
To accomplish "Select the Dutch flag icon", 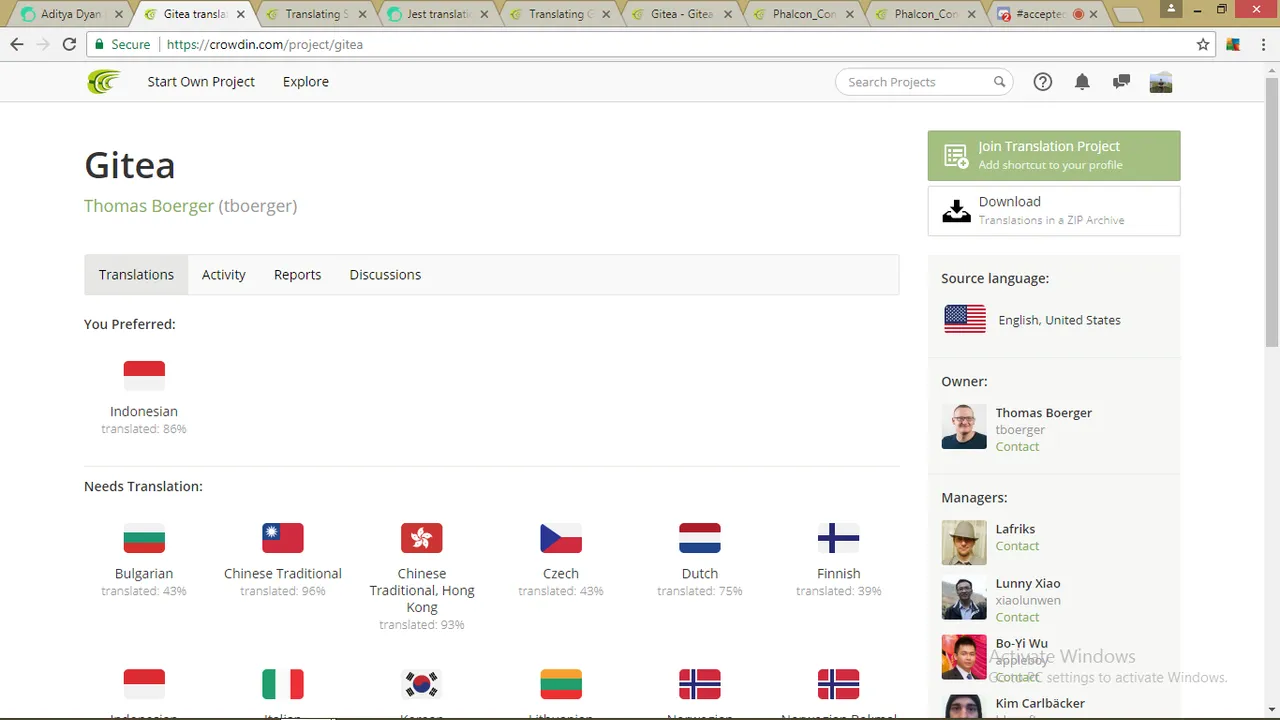I will (700, 538).
